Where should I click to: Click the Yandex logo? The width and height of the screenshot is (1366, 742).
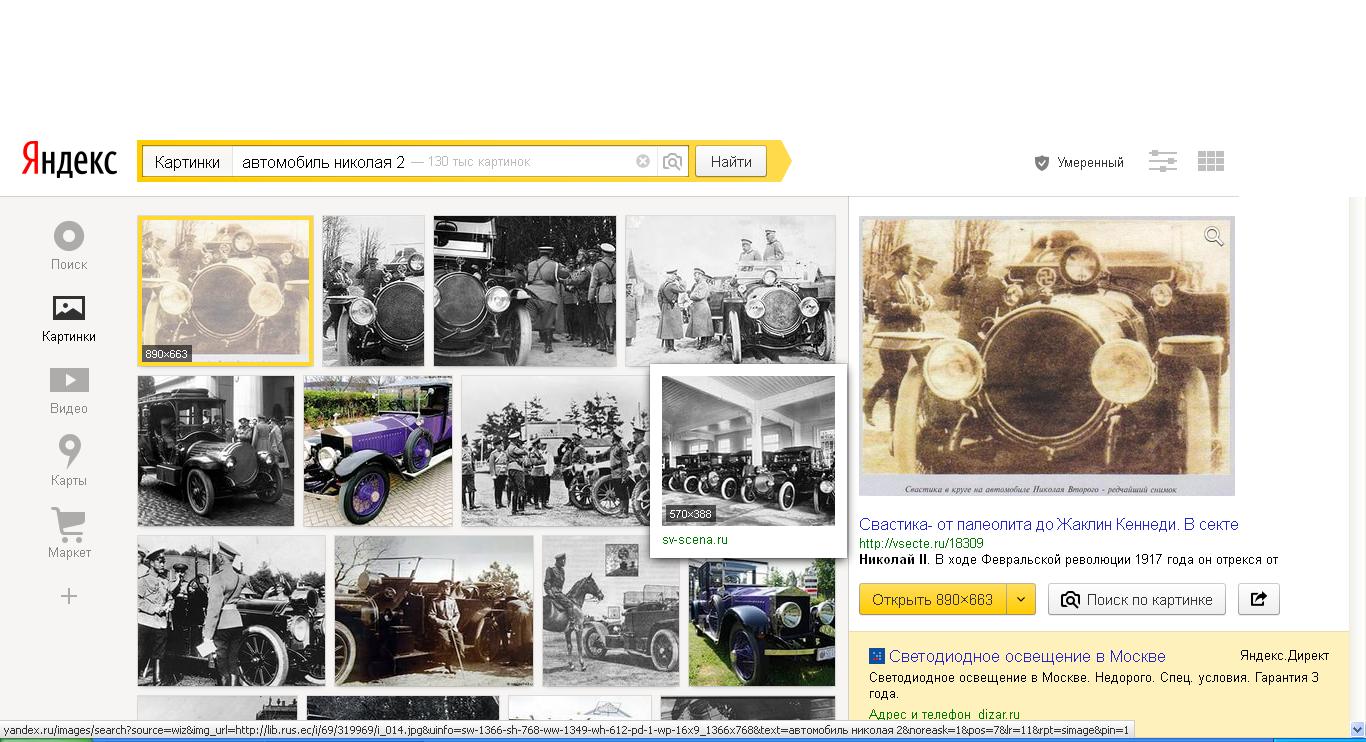69,161
